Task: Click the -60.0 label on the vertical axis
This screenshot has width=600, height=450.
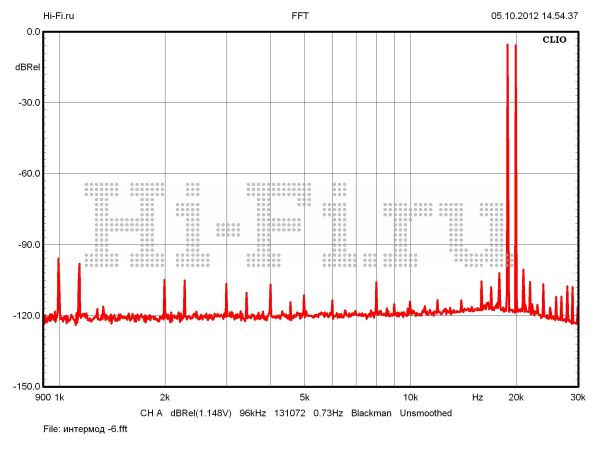Action: pos(27,174)
